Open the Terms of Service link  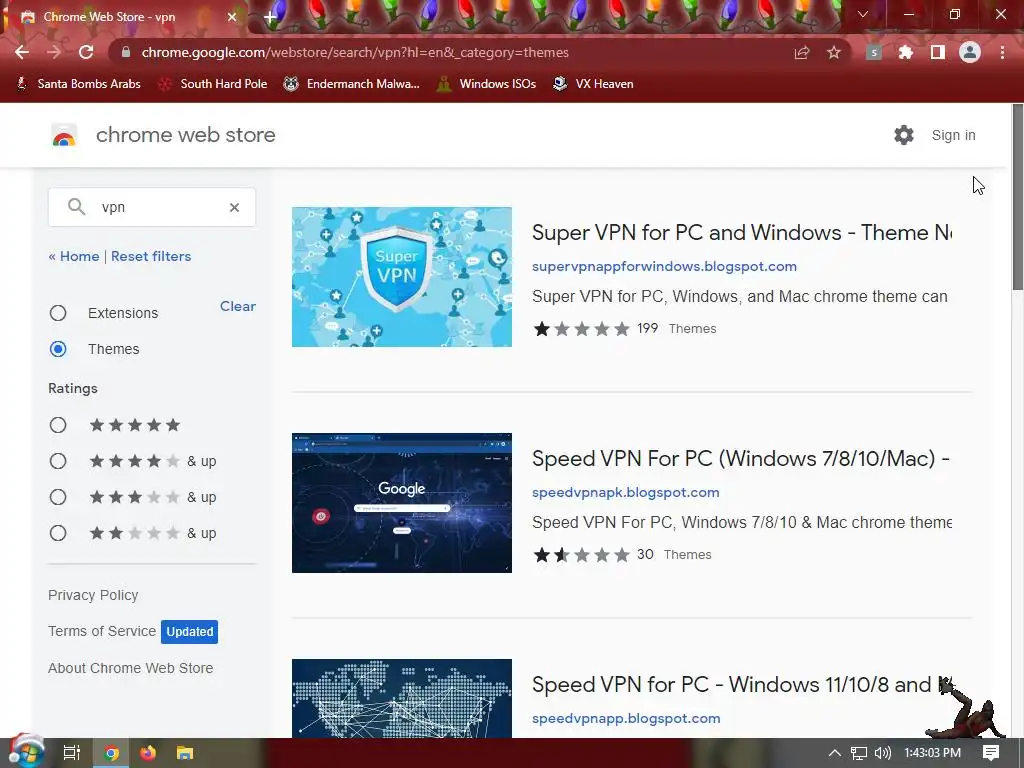pyautogui.click(x=102, y=631)
